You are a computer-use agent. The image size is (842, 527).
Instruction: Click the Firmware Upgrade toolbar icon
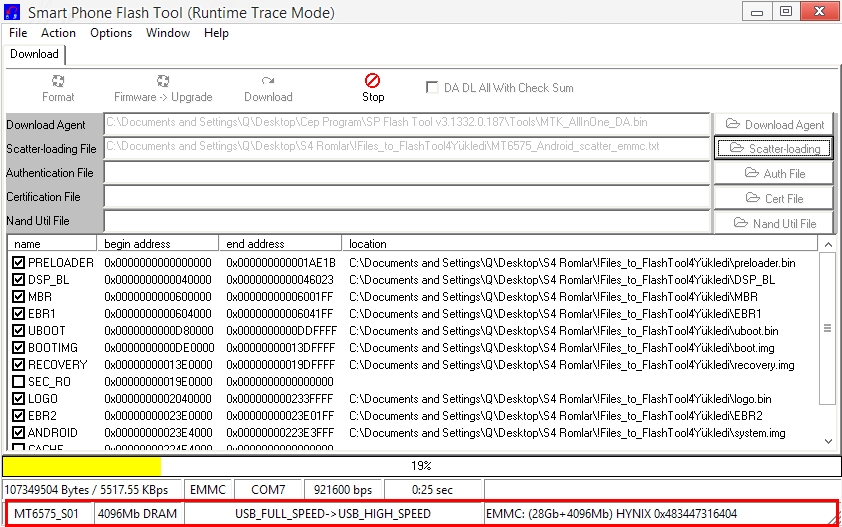click(x=163, y=88)
